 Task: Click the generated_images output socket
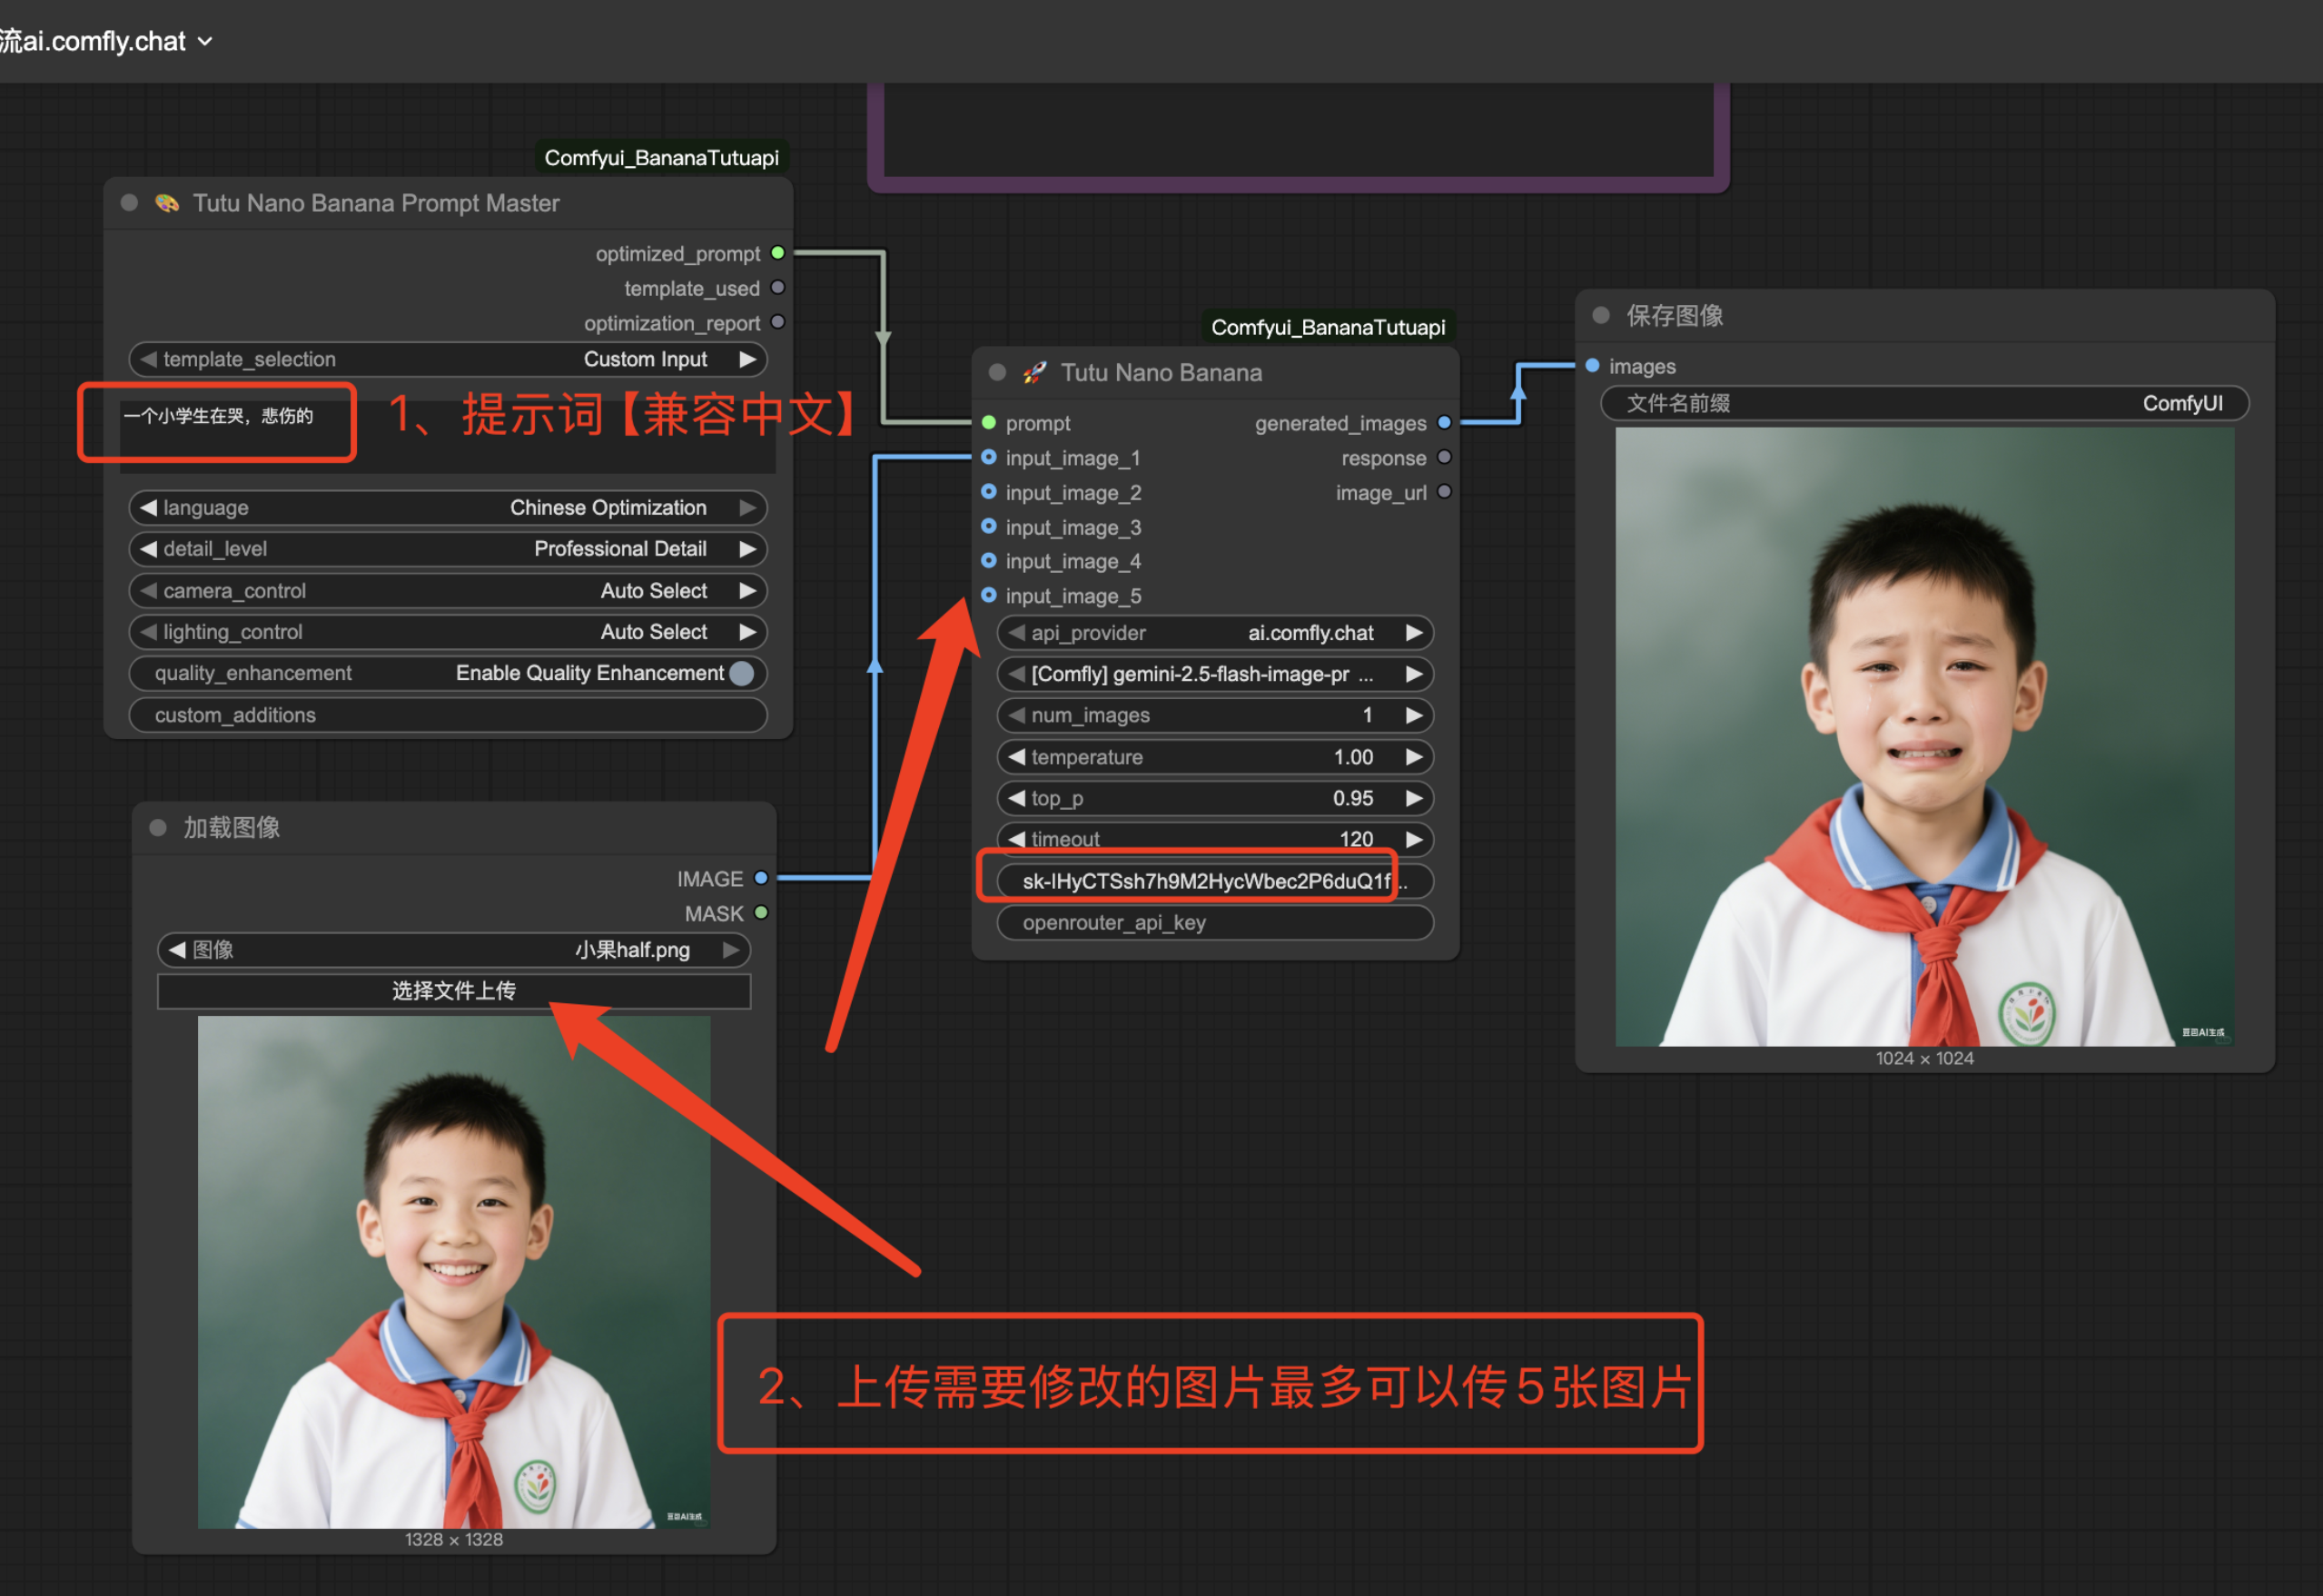[1443, 423]
